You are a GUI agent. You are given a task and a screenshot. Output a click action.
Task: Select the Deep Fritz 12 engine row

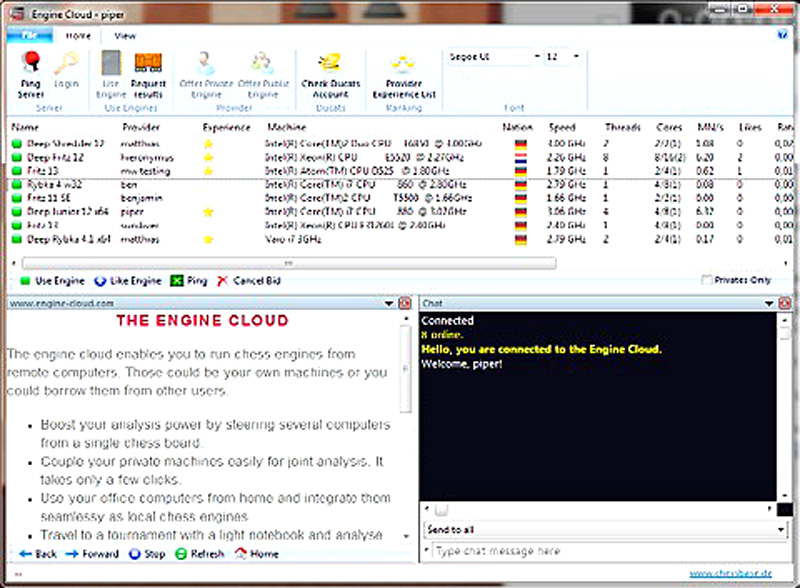tap(401, 157)
